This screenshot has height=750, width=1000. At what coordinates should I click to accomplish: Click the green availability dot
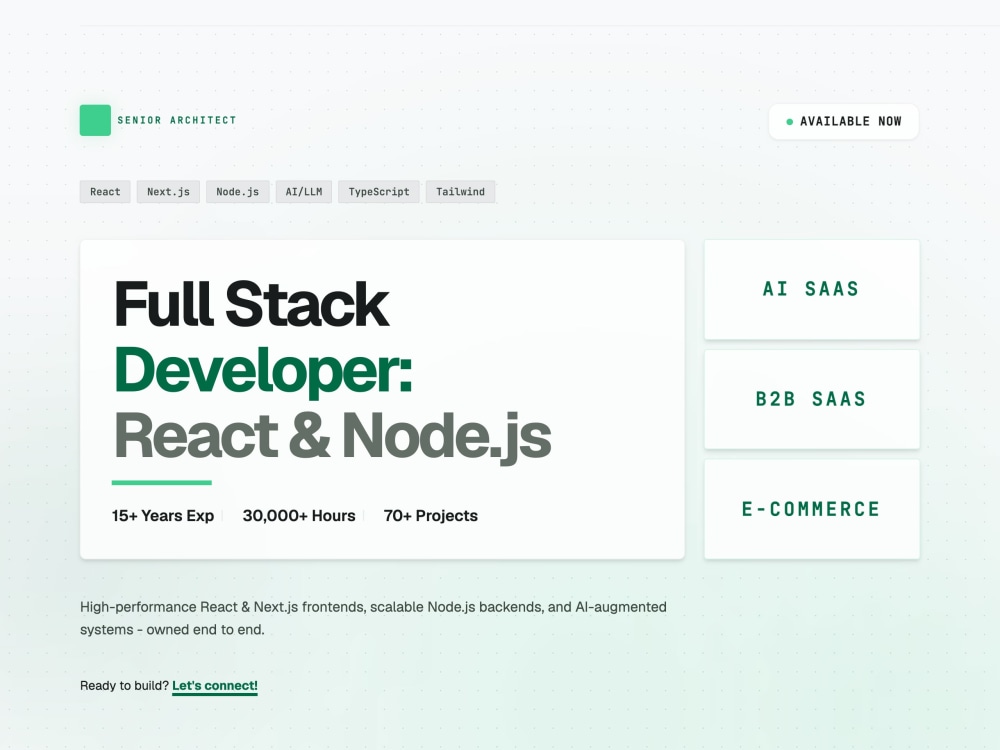(x=790, y=122)
